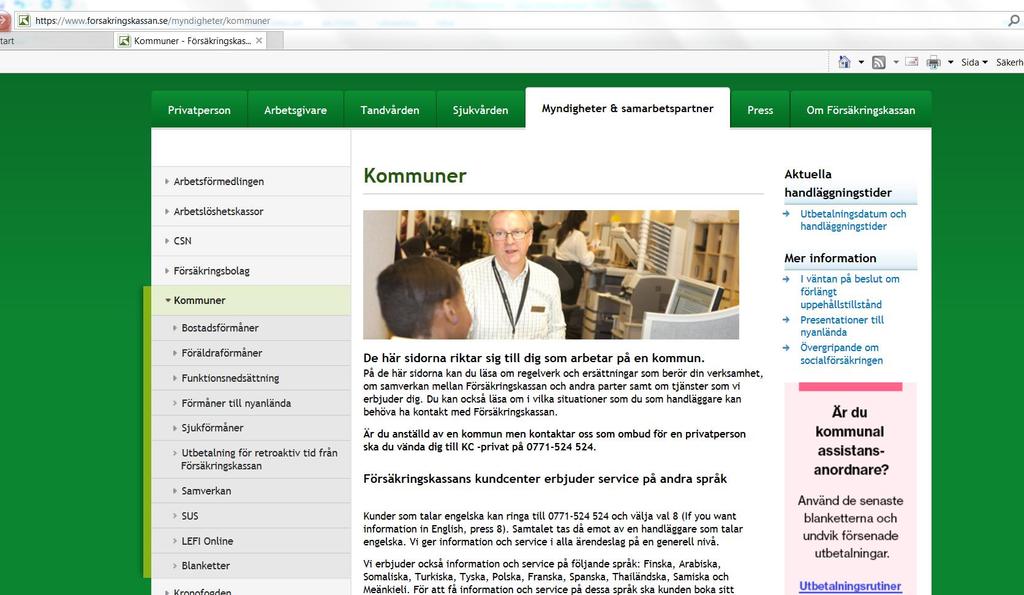
Task: Click the Home icon in browser toolbar
Action: click(844, 62)
